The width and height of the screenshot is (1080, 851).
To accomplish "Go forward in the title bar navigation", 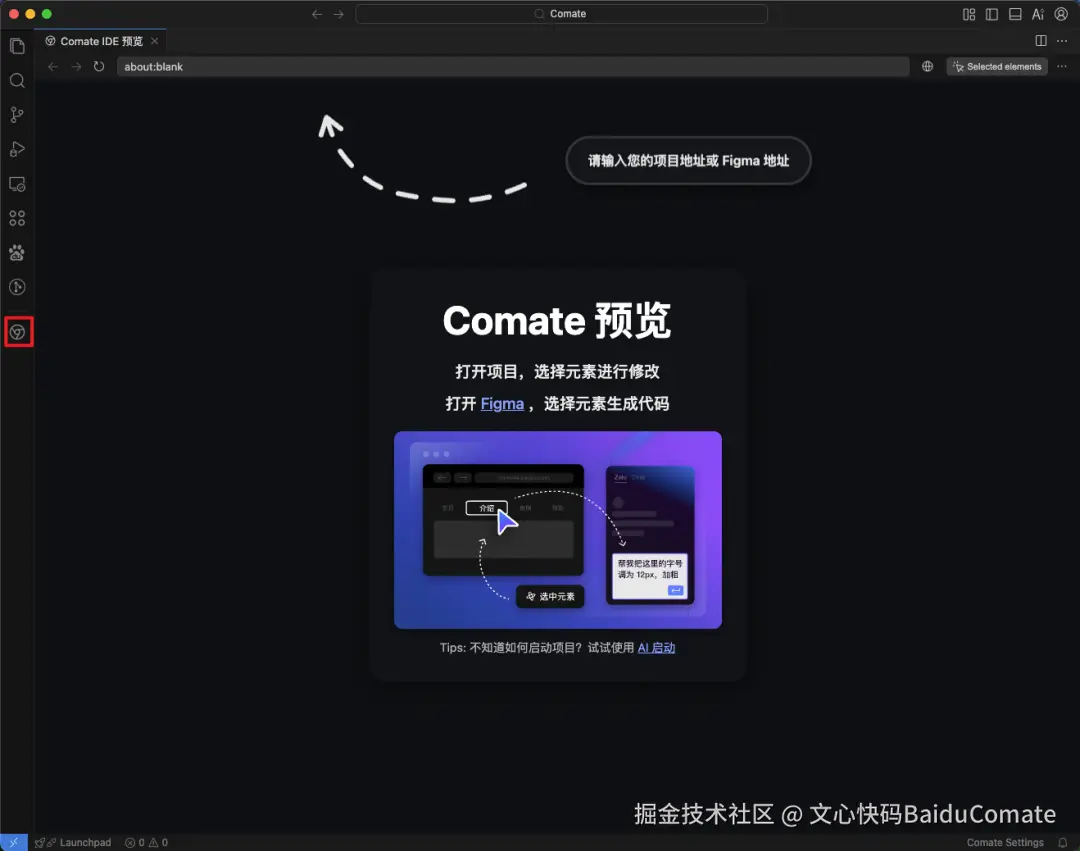I will coord(338,14).
